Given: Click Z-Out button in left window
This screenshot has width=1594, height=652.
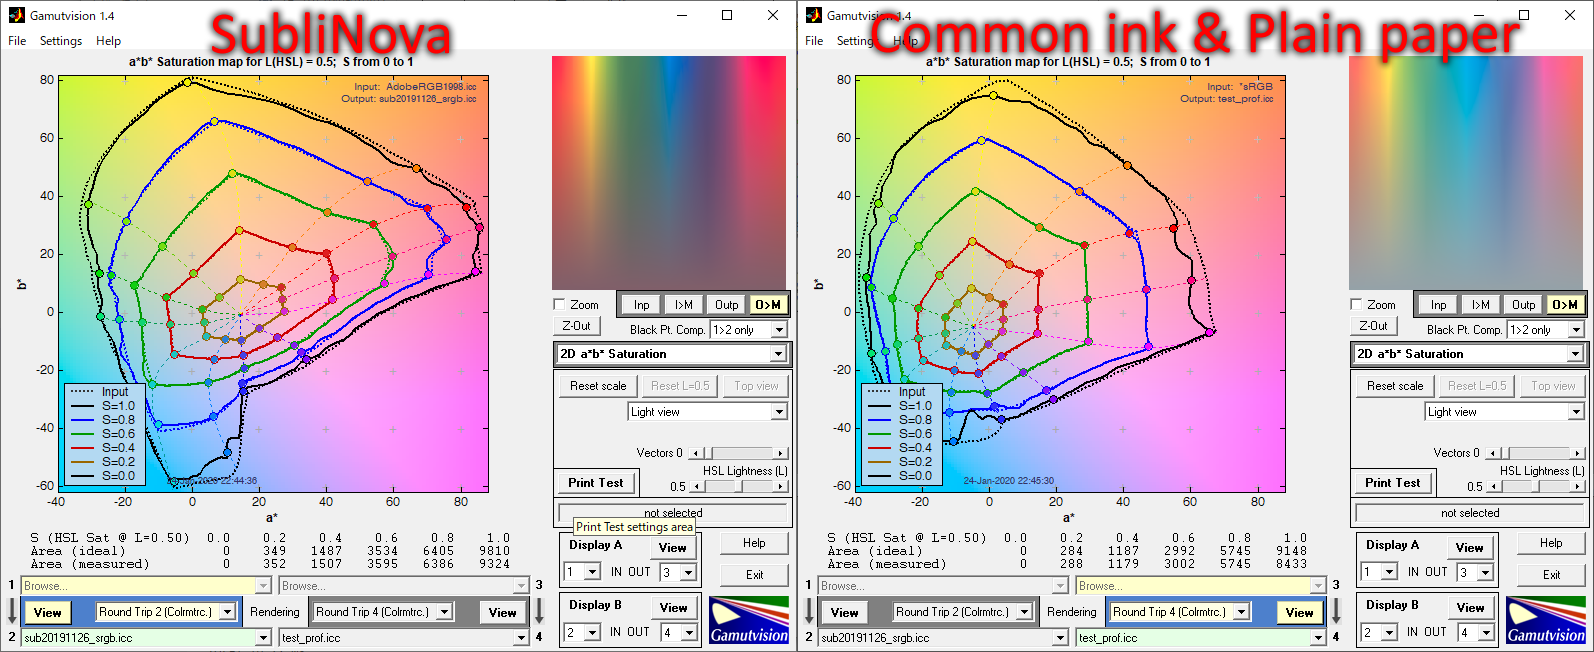Looking at the screenshot, I should 576,326.
